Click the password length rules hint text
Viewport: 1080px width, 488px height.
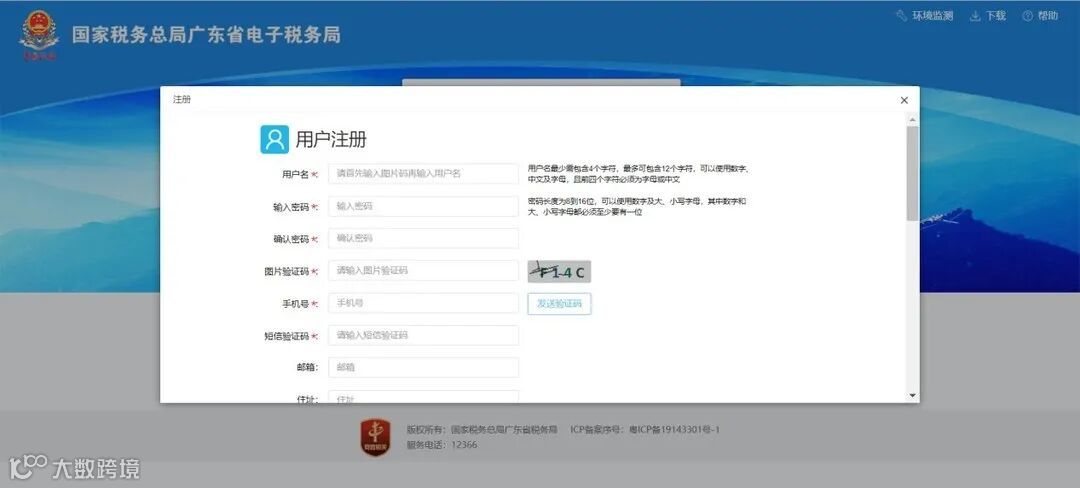click(x=637, y=206)
